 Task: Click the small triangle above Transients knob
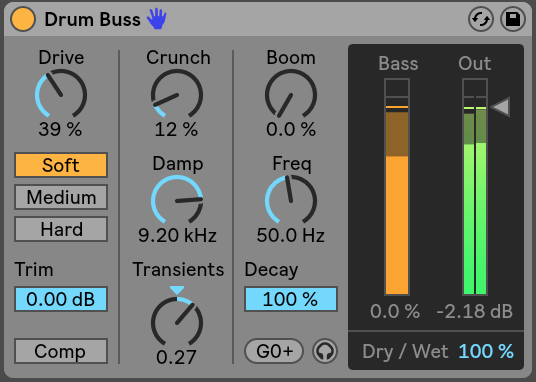coord(177,290)
